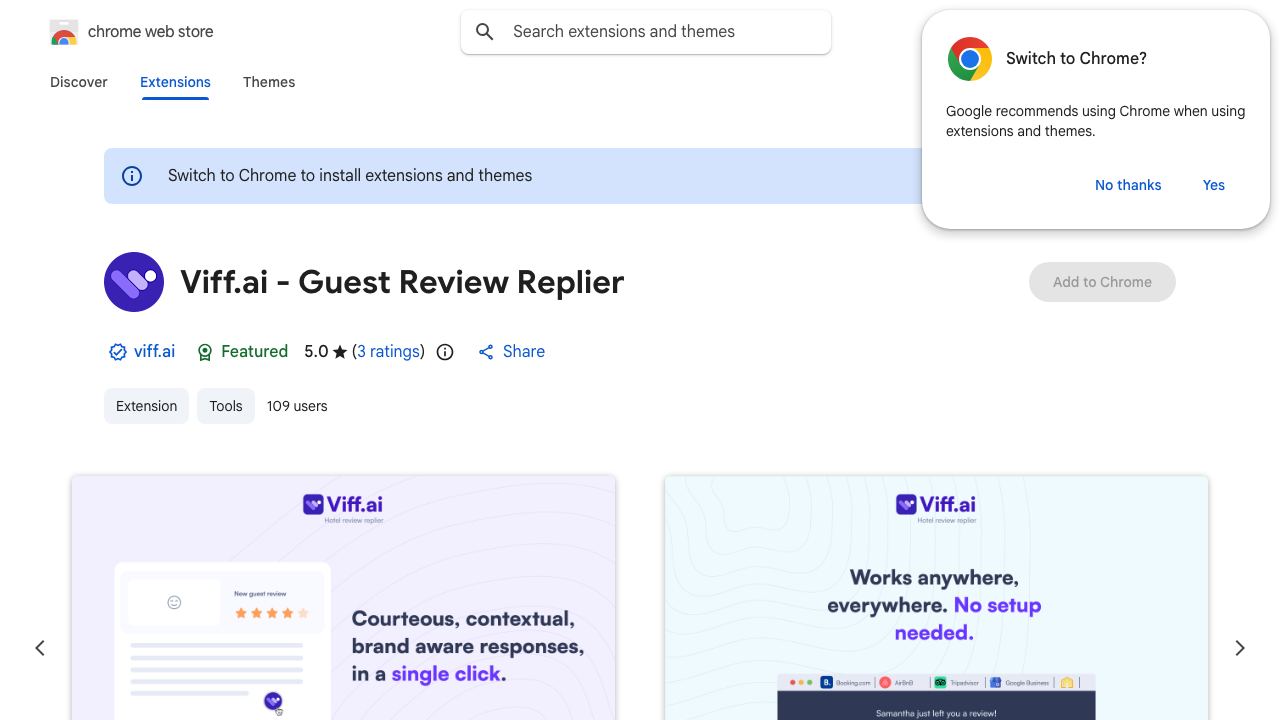Click the 109 users text
Screen dimensions: 1280x720
(297, 406)
